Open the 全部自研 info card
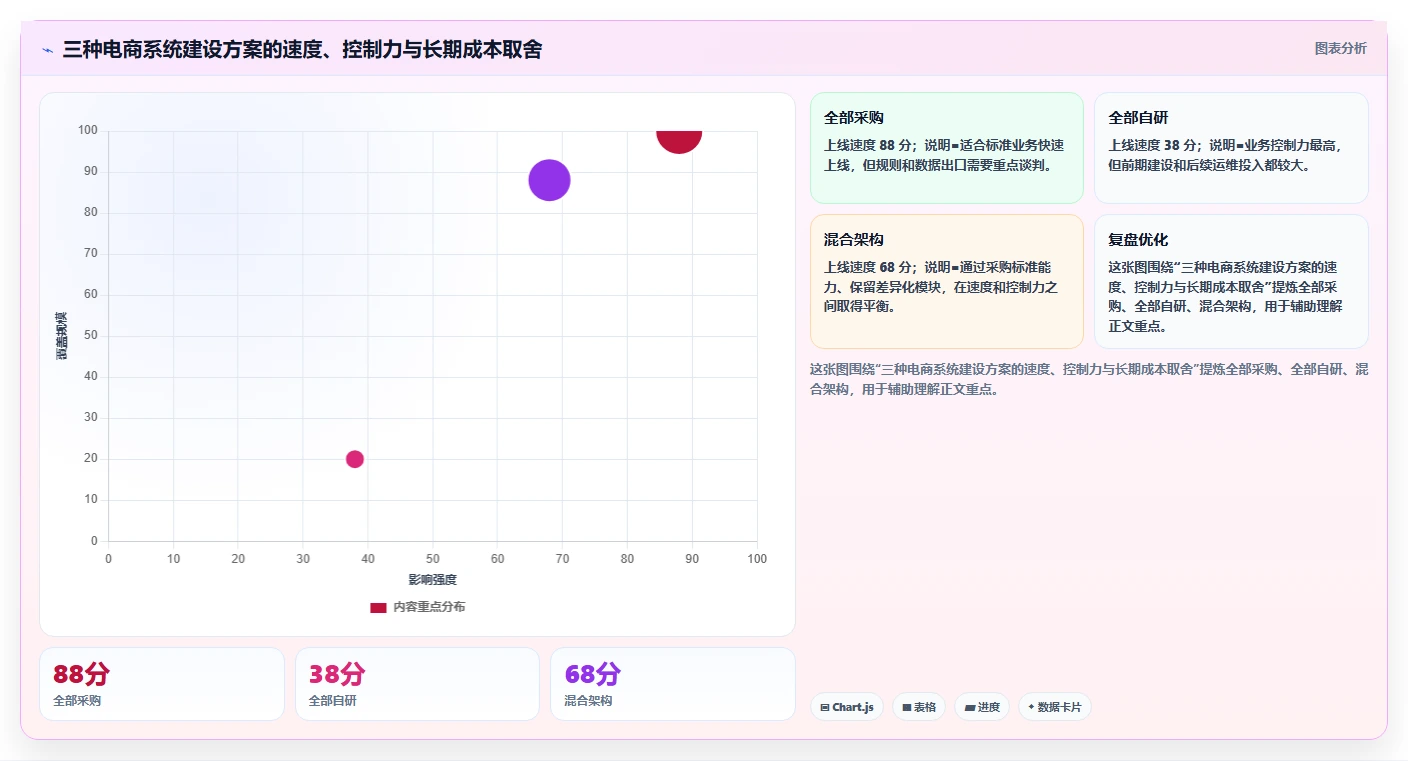This screenshot has width=1408, height=761. click(1231, 148)
